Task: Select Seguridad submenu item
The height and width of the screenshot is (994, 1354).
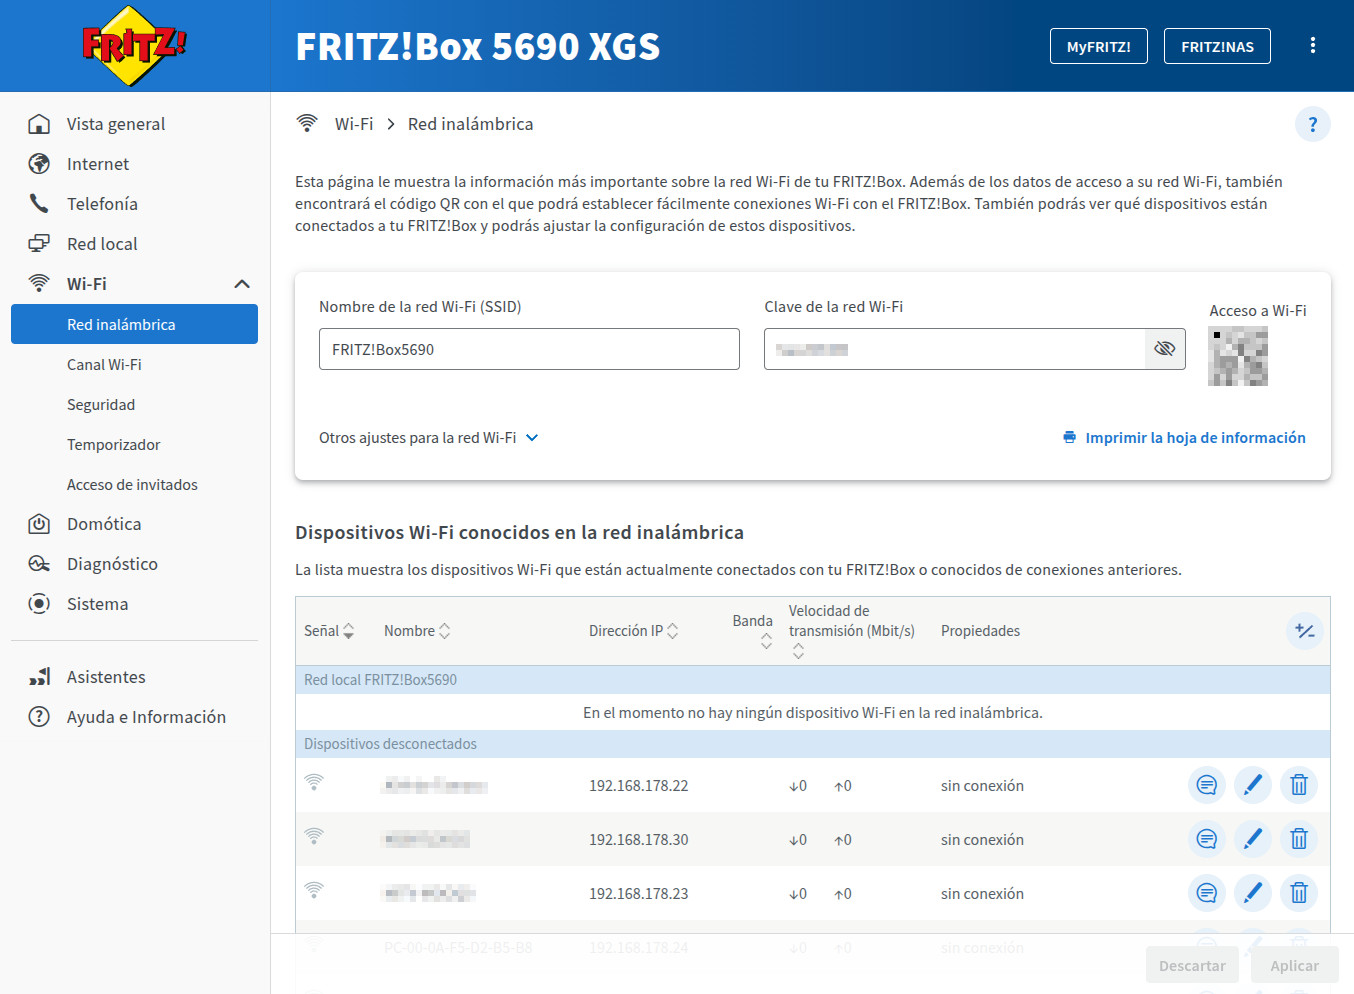Action: (134, 404)
